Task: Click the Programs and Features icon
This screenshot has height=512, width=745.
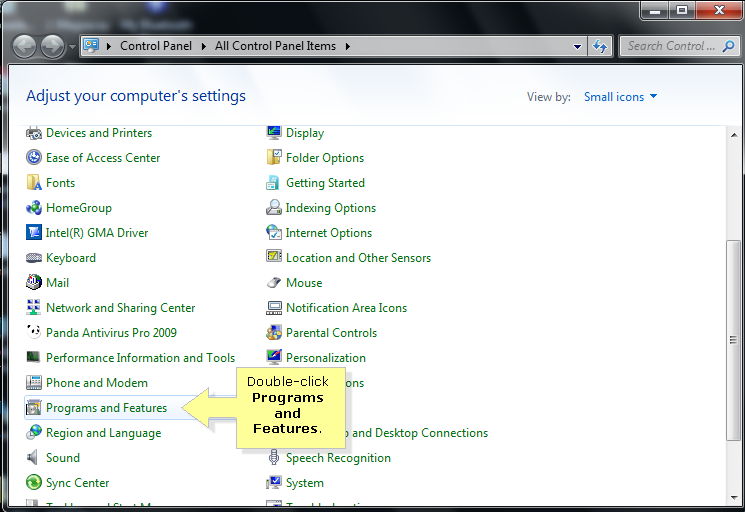Action: (34, 408)
